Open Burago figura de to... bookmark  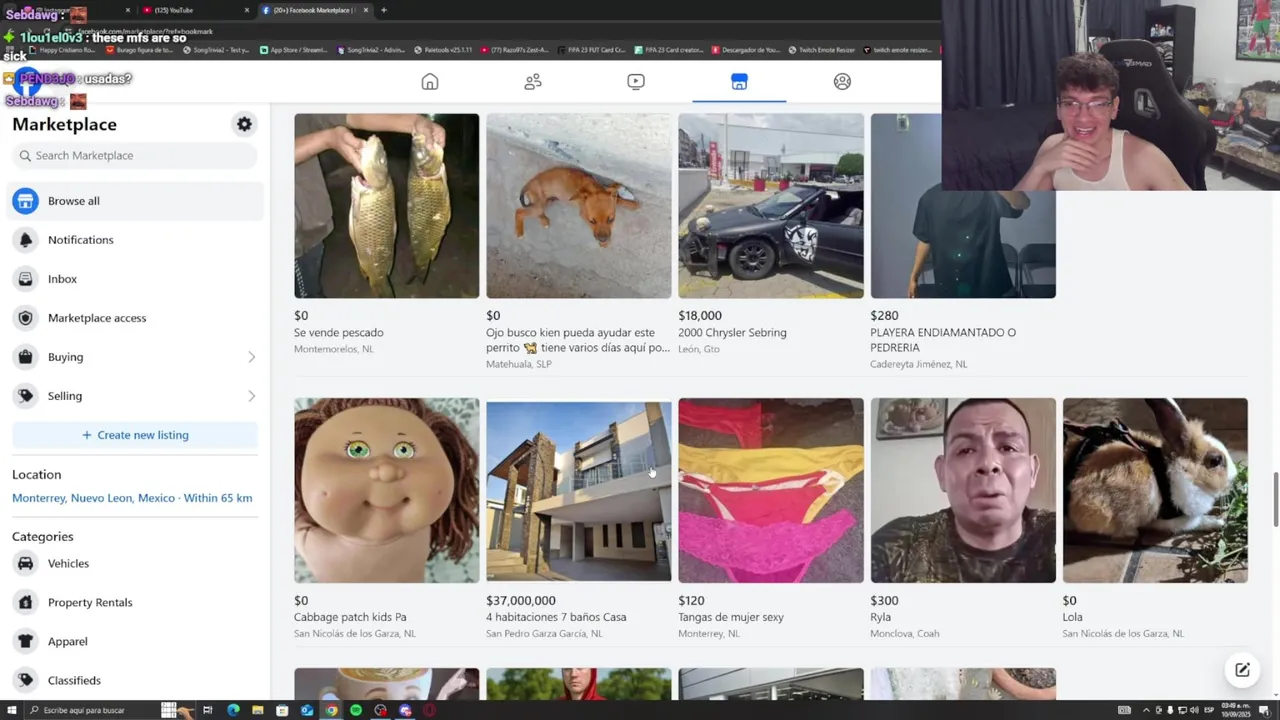[x=140, y=50]
